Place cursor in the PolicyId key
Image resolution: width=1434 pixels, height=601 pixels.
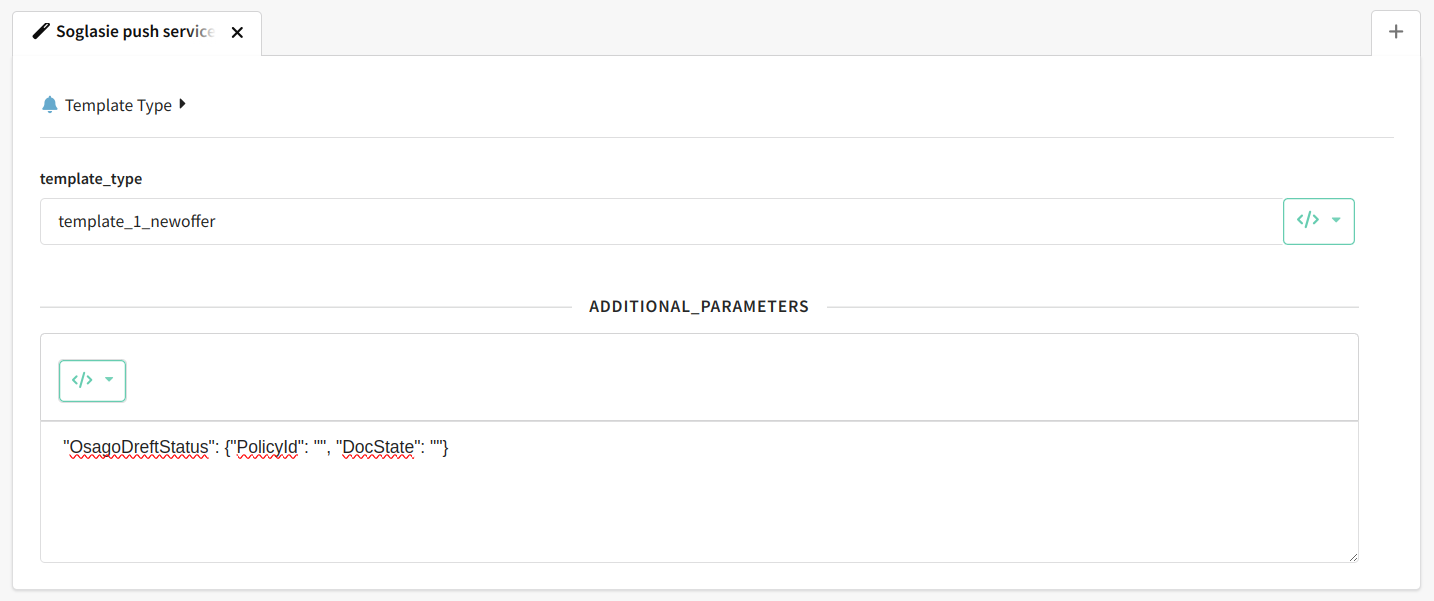point(266,448)
